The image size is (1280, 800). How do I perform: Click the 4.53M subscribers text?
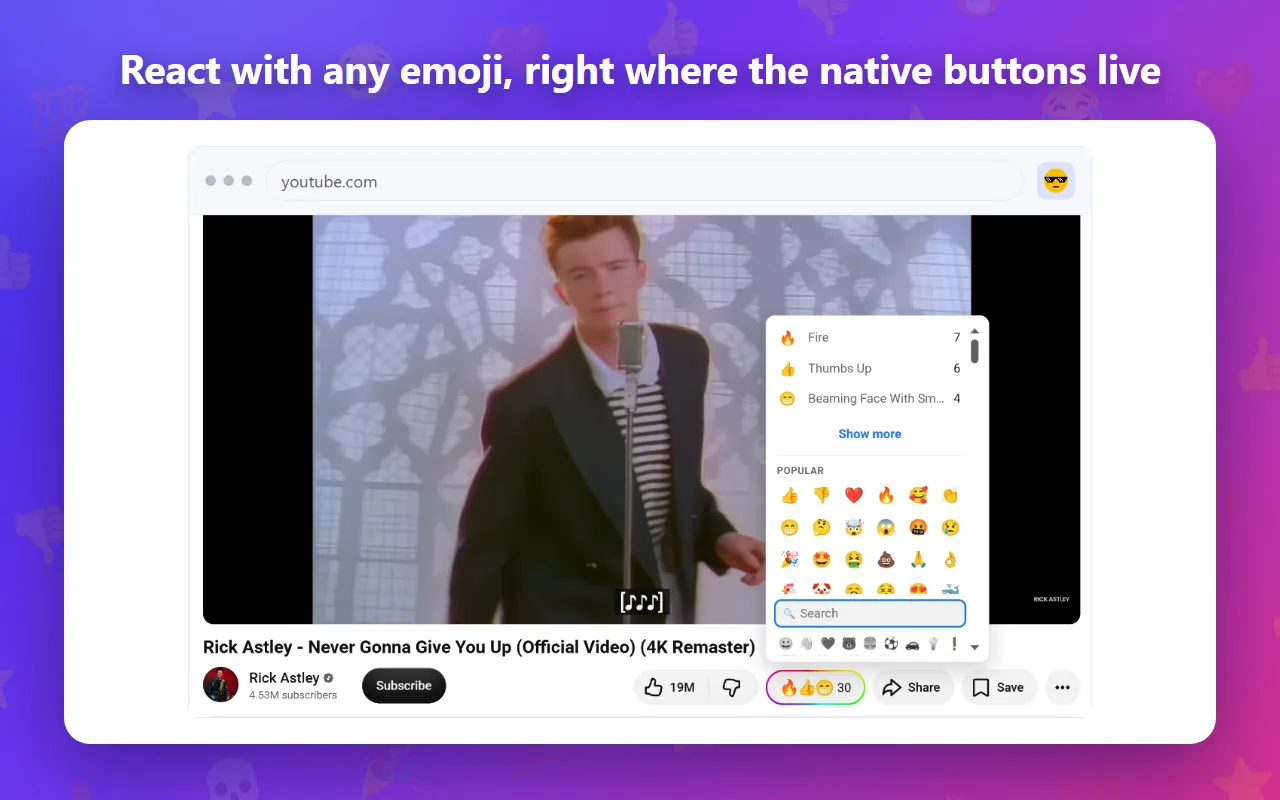(x=293, y=695)
